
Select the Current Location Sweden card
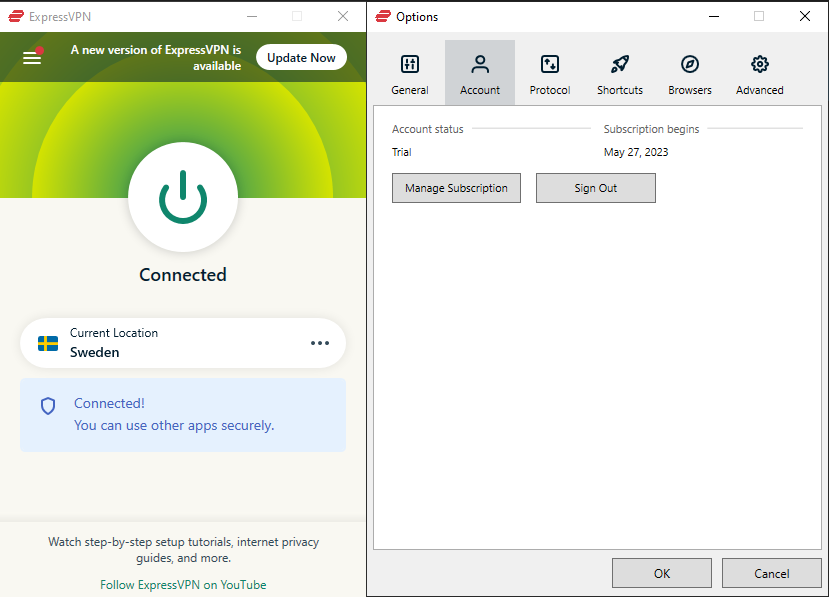pos(183,343)
